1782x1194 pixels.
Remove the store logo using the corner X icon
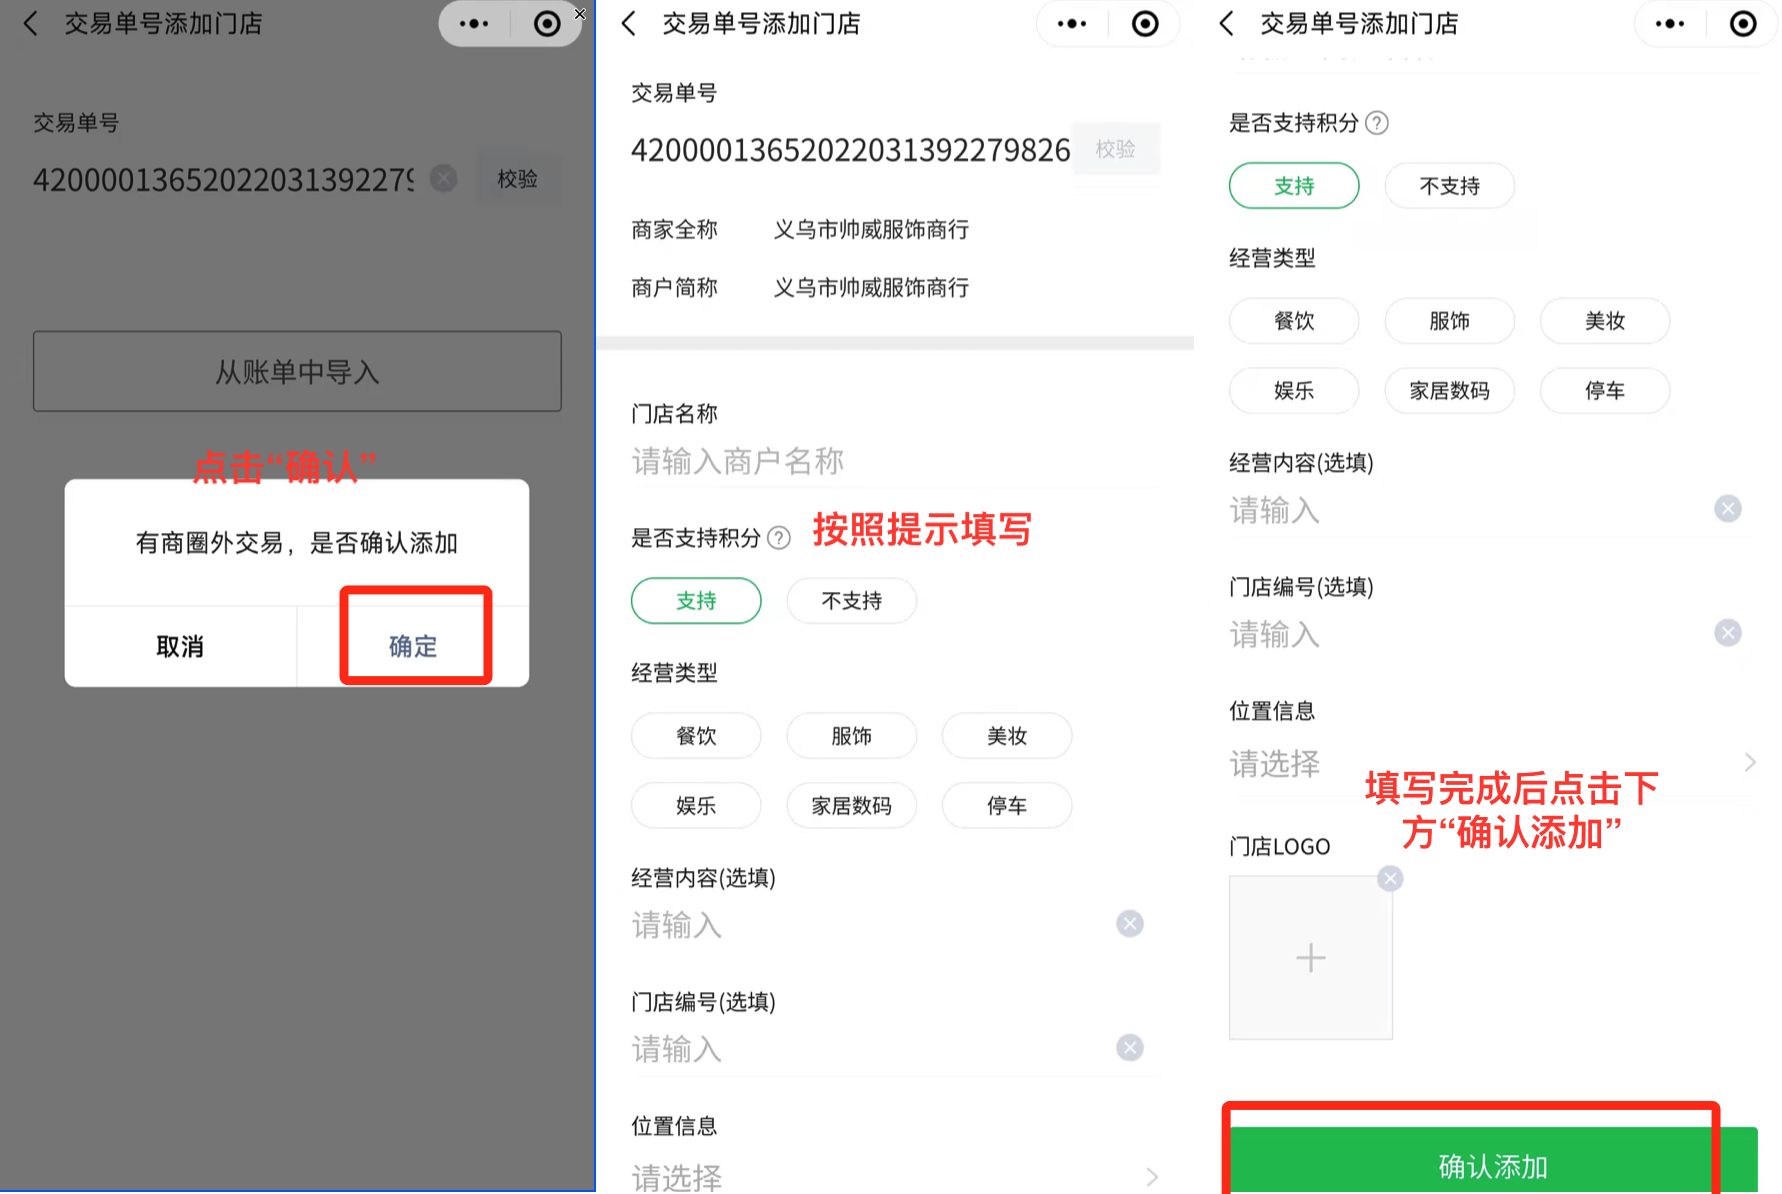tap(1390, 879)
